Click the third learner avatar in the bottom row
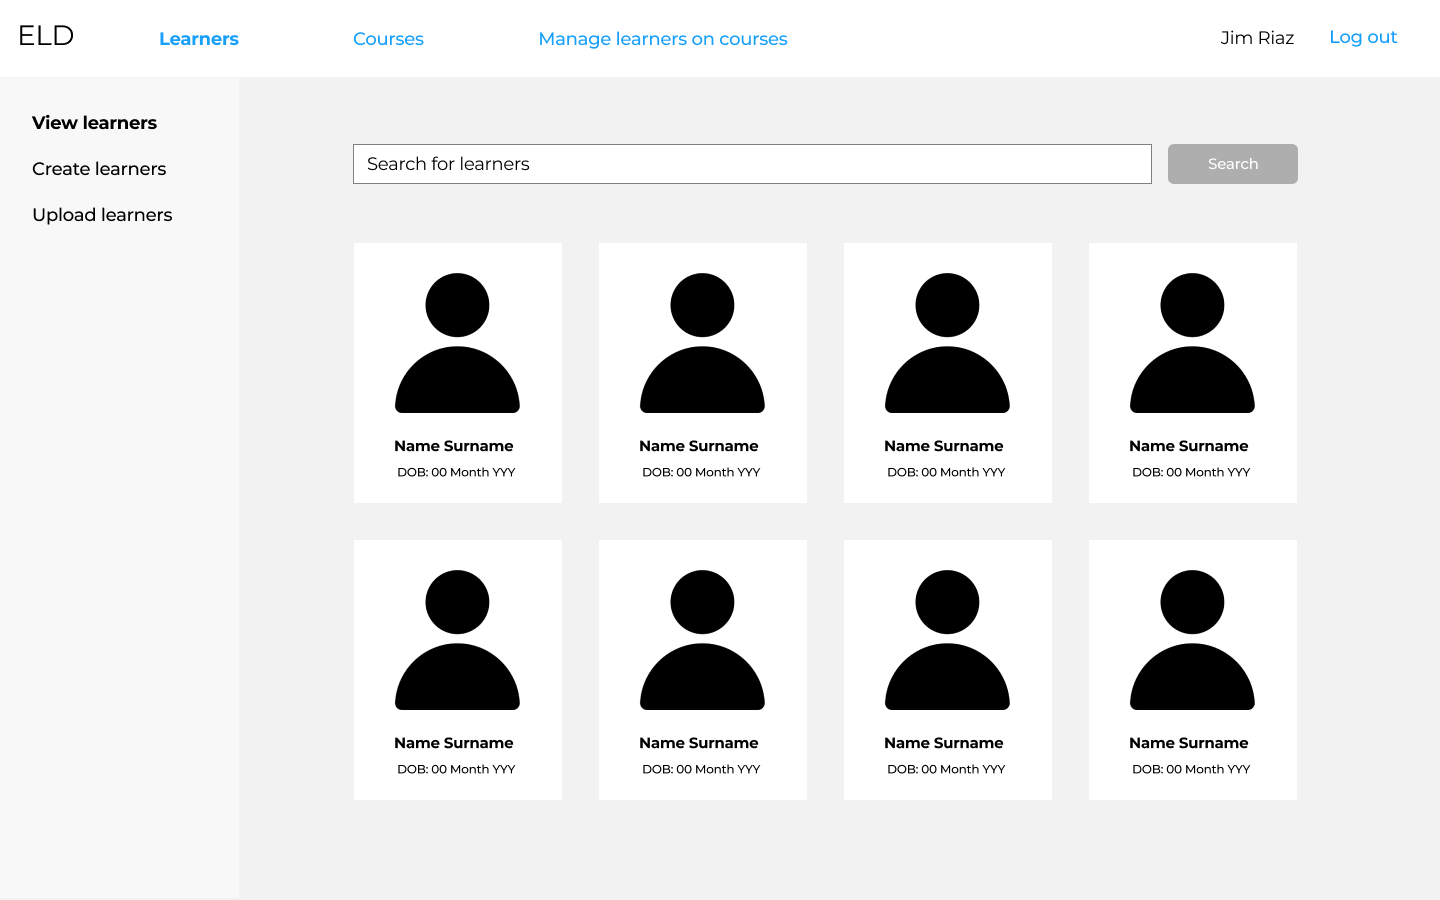This screenshot has height=900, width=1440. coord(947,640)
